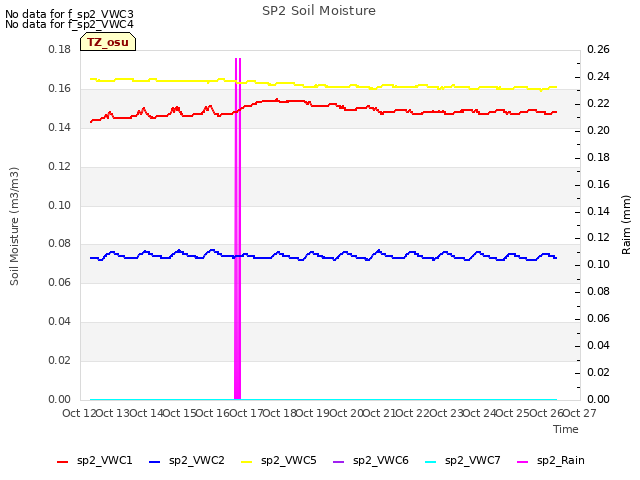640x480 pixels.
Task: Click the magenta rain spike bar
Action: pyautogui.click(x=238, y=229)
